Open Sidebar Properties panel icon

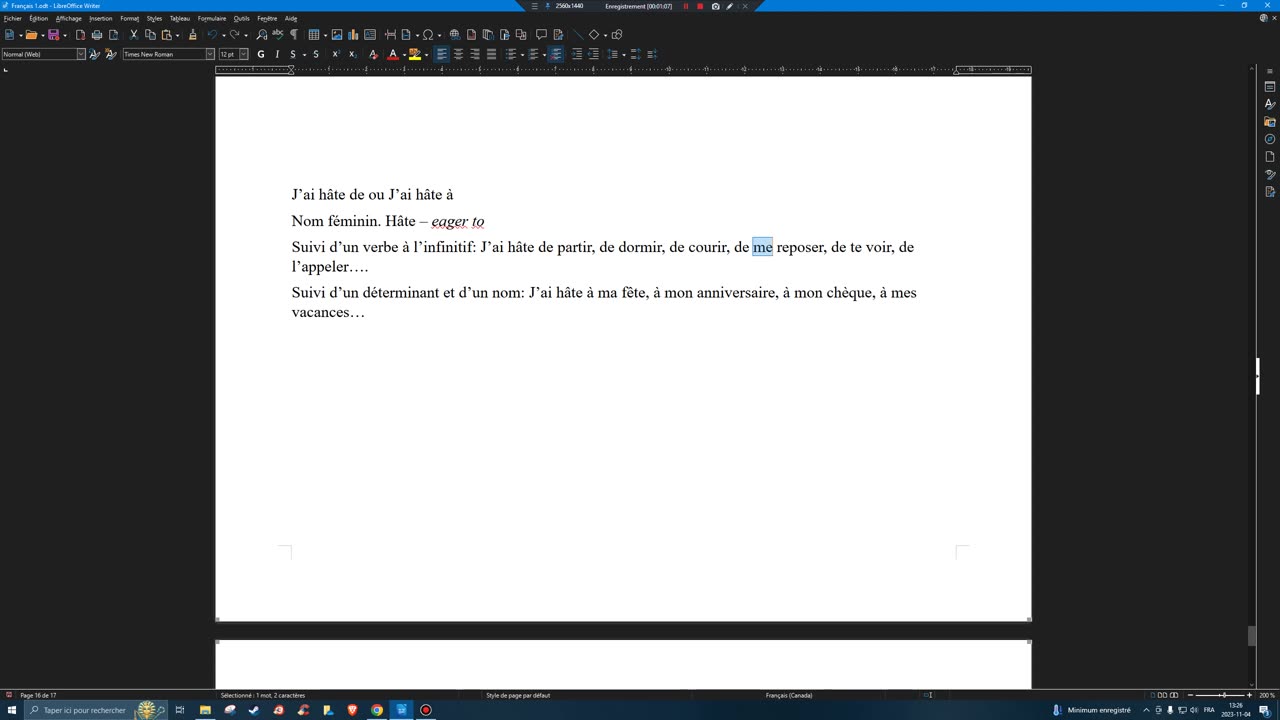click(1270, 87)
